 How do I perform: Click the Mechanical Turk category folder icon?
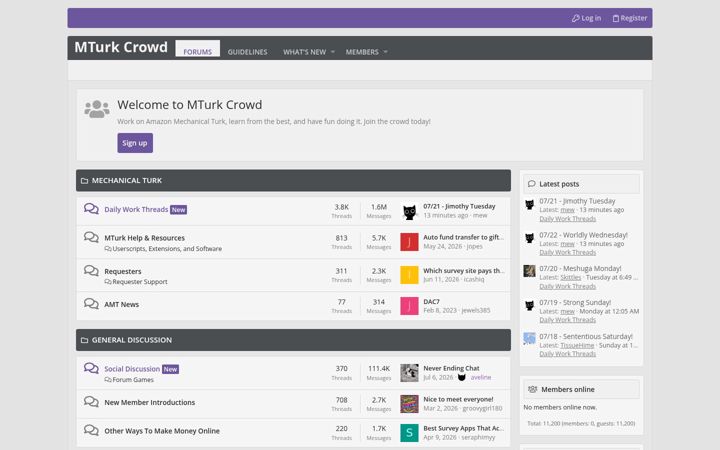pos(84,181)
